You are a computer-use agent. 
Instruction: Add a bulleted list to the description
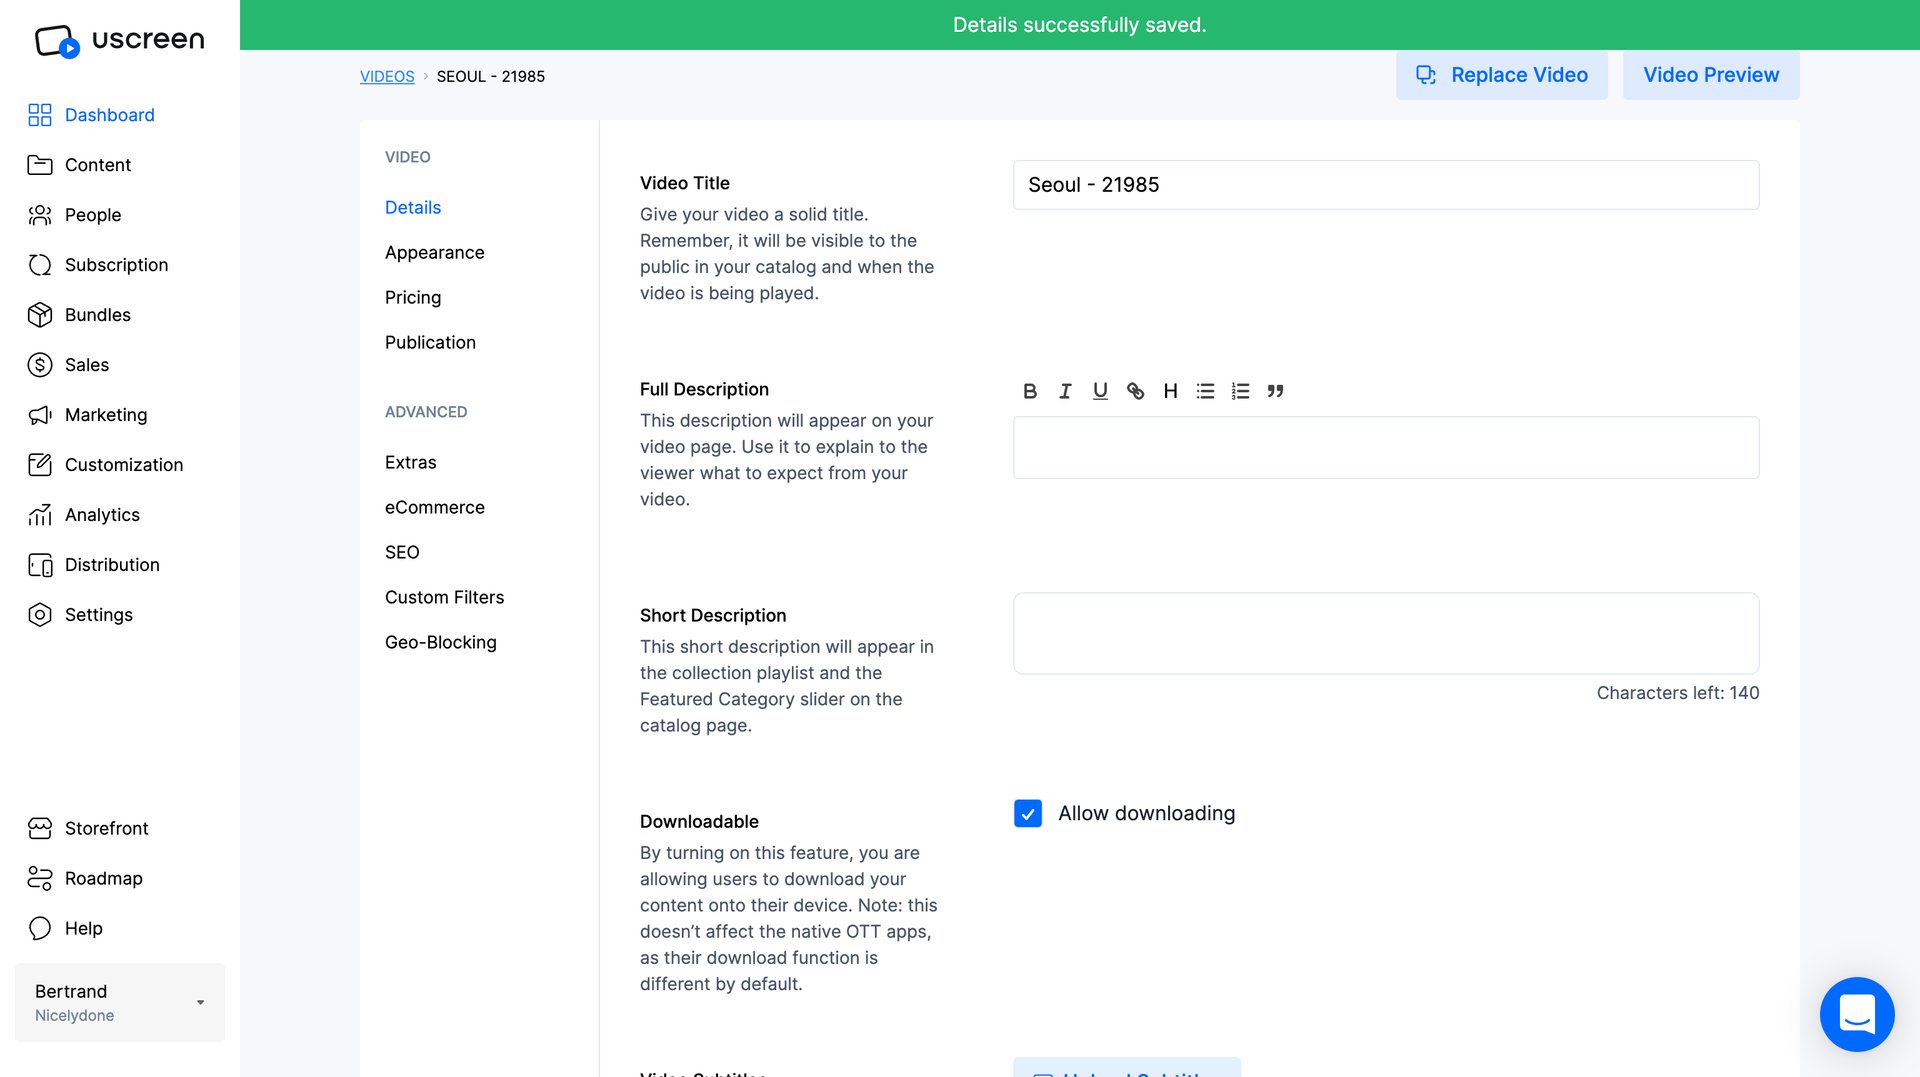(1205, 391)
